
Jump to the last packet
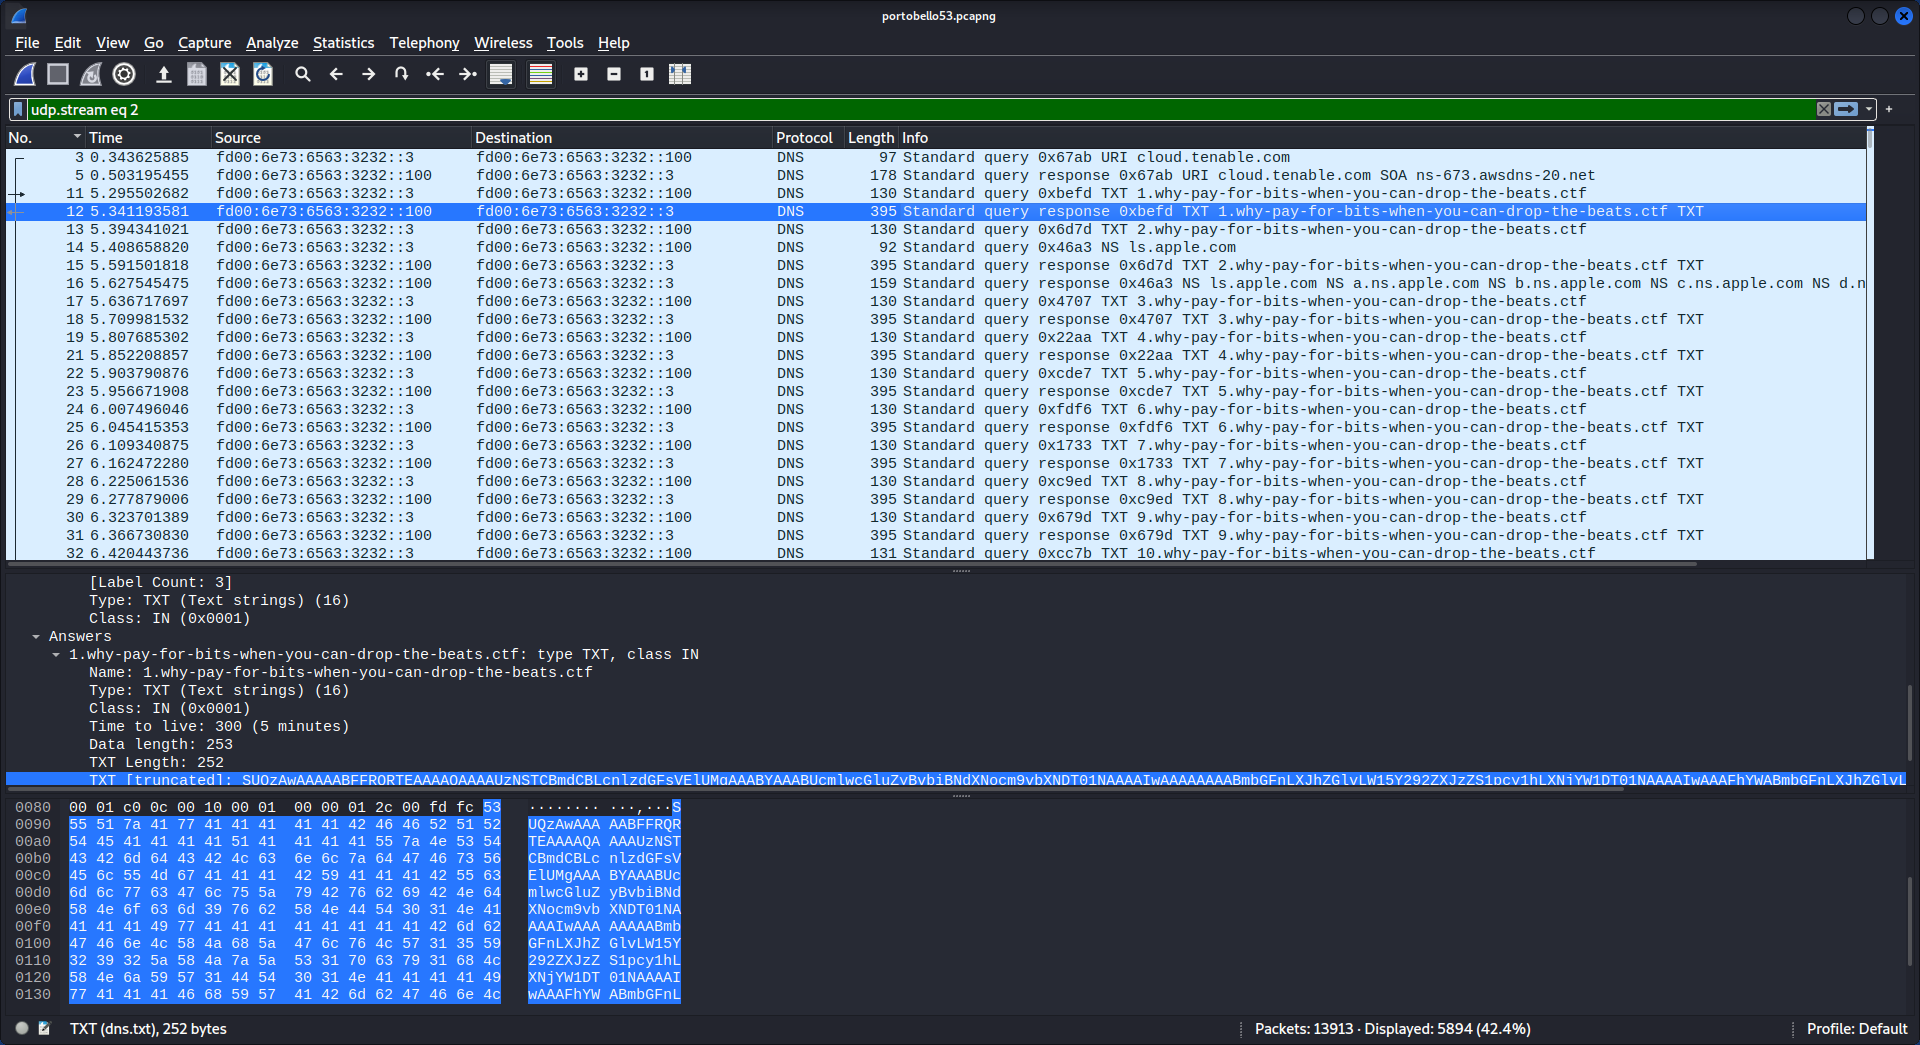468,74
